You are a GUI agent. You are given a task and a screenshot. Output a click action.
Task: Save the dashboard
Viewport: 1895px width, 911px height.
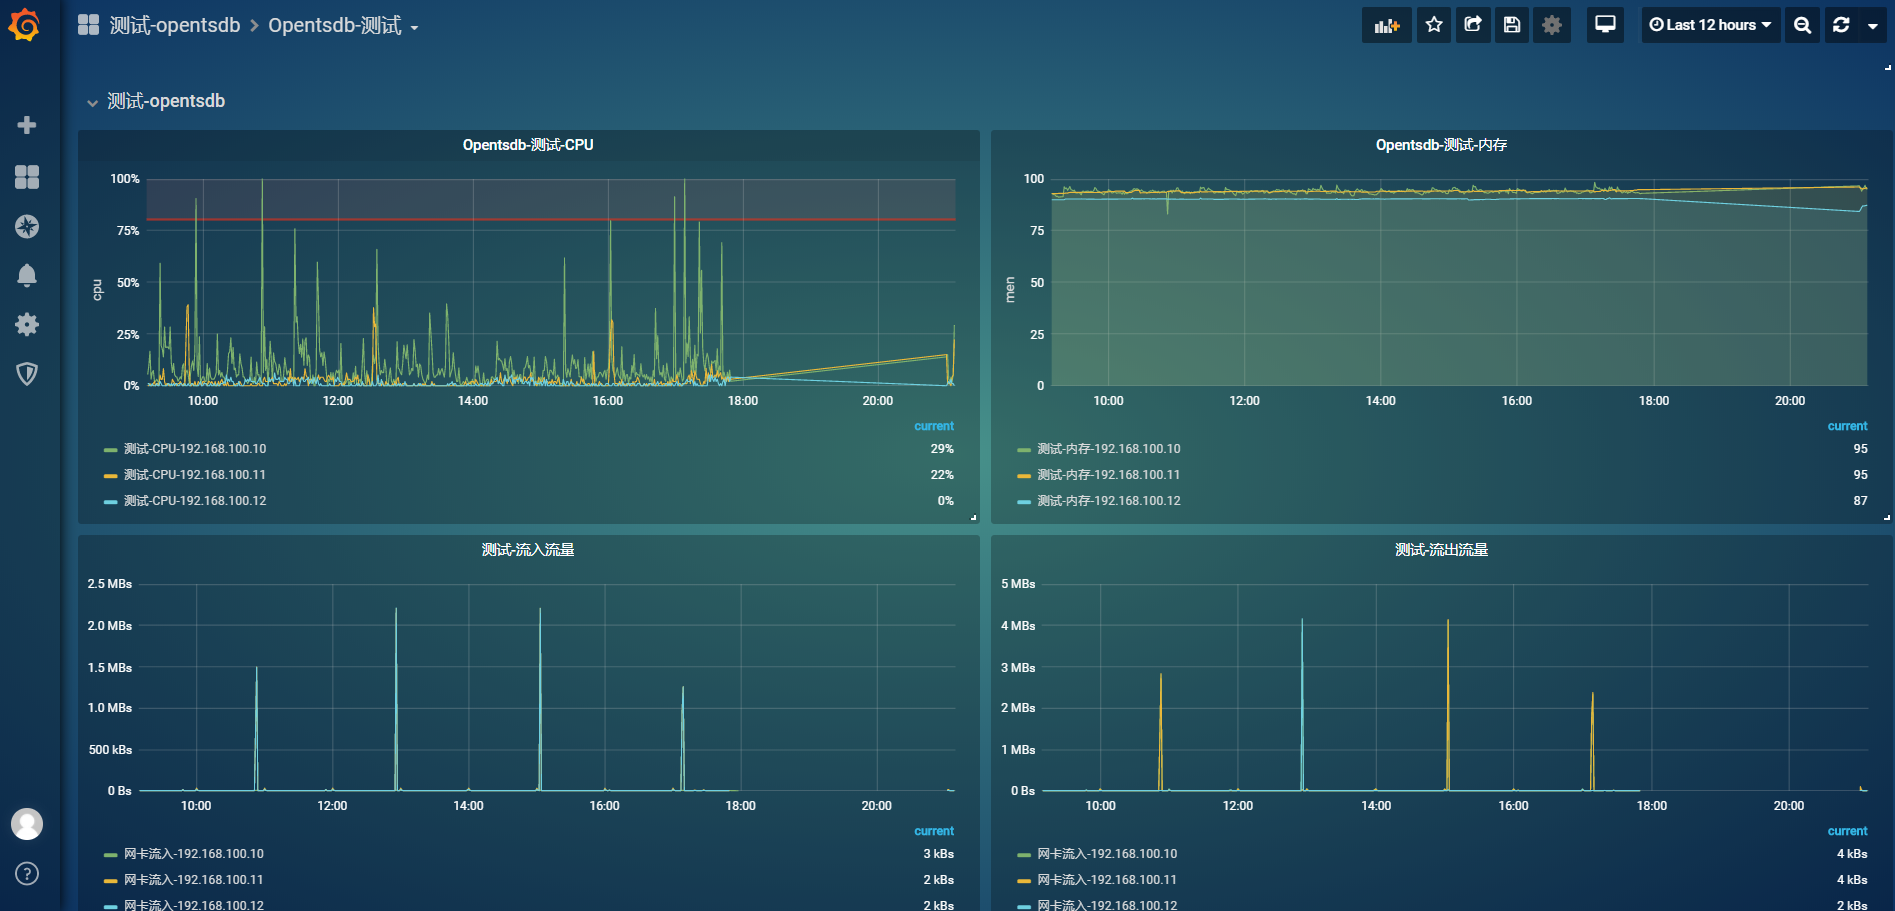click(x=1511, y=24)
